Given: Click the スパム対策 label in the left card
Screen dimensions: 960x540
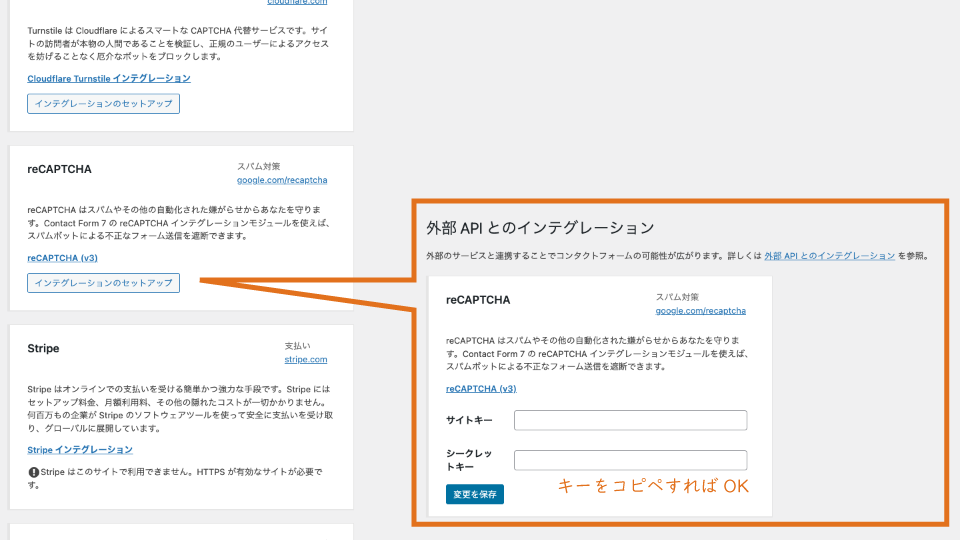Looking at the screenshot, I should point(258,167).
